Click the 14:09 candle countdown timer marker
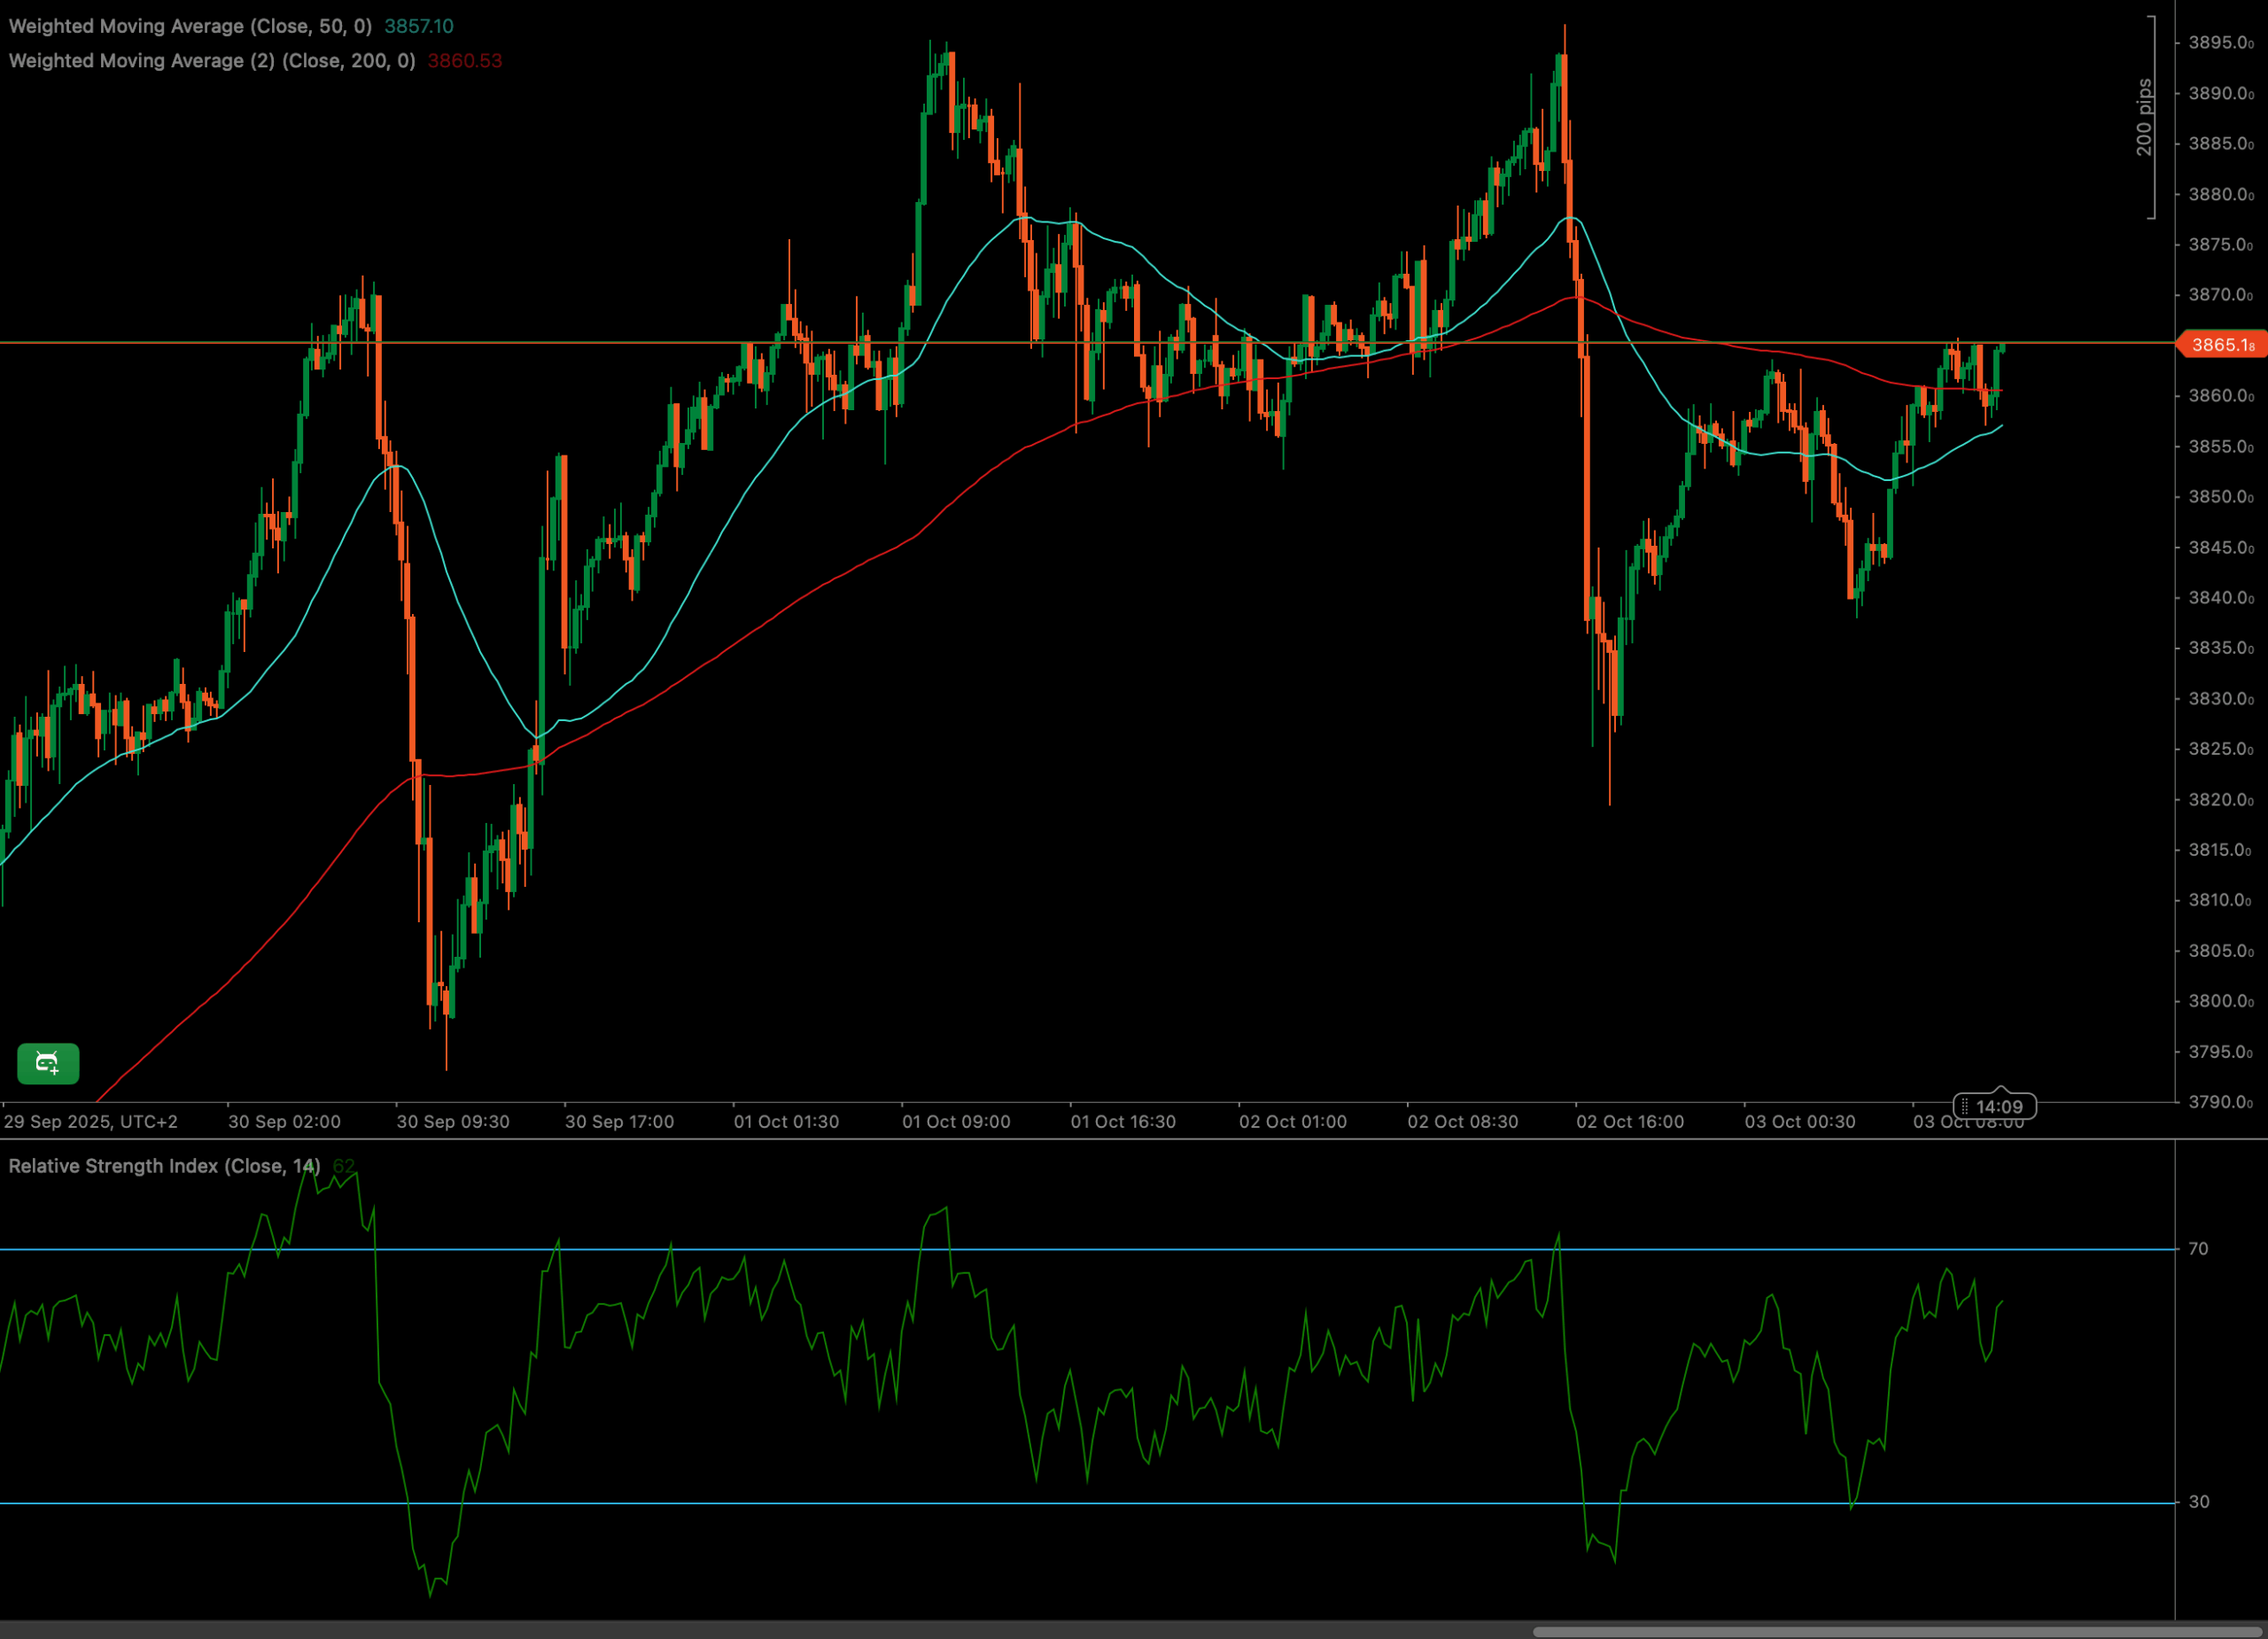Viewport: 2268px width, 1639px height. click(x=1994, y=1106)
